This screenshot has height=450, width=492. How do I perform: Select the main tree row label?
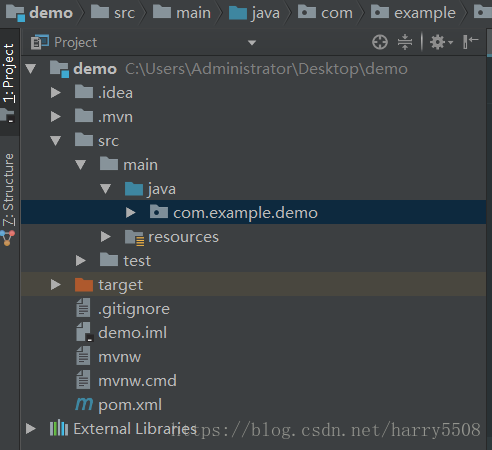[x=140, y=165]
